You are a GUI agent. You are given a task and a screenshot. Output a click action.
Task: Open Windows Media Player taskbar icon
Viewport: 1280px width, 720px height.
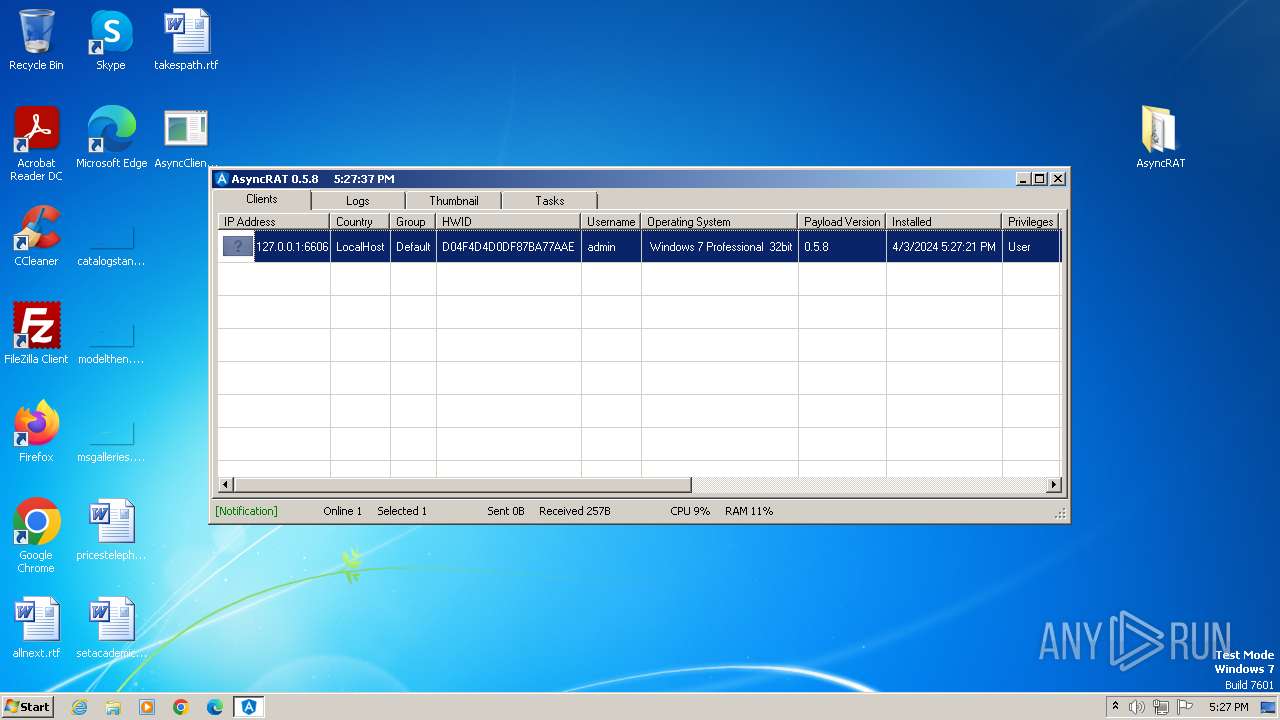tap(147, 707)
